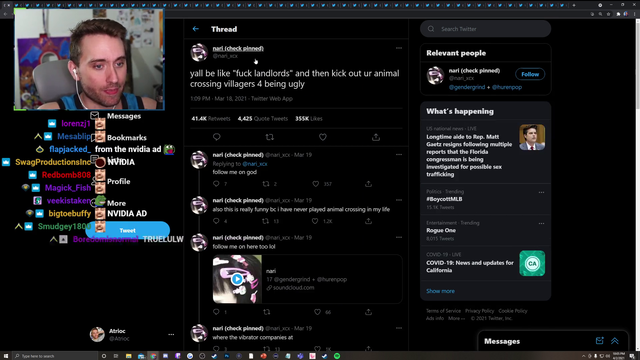Open Cookie Policy link
This screenshot has height=360, width=640.
tap(513, 311)
